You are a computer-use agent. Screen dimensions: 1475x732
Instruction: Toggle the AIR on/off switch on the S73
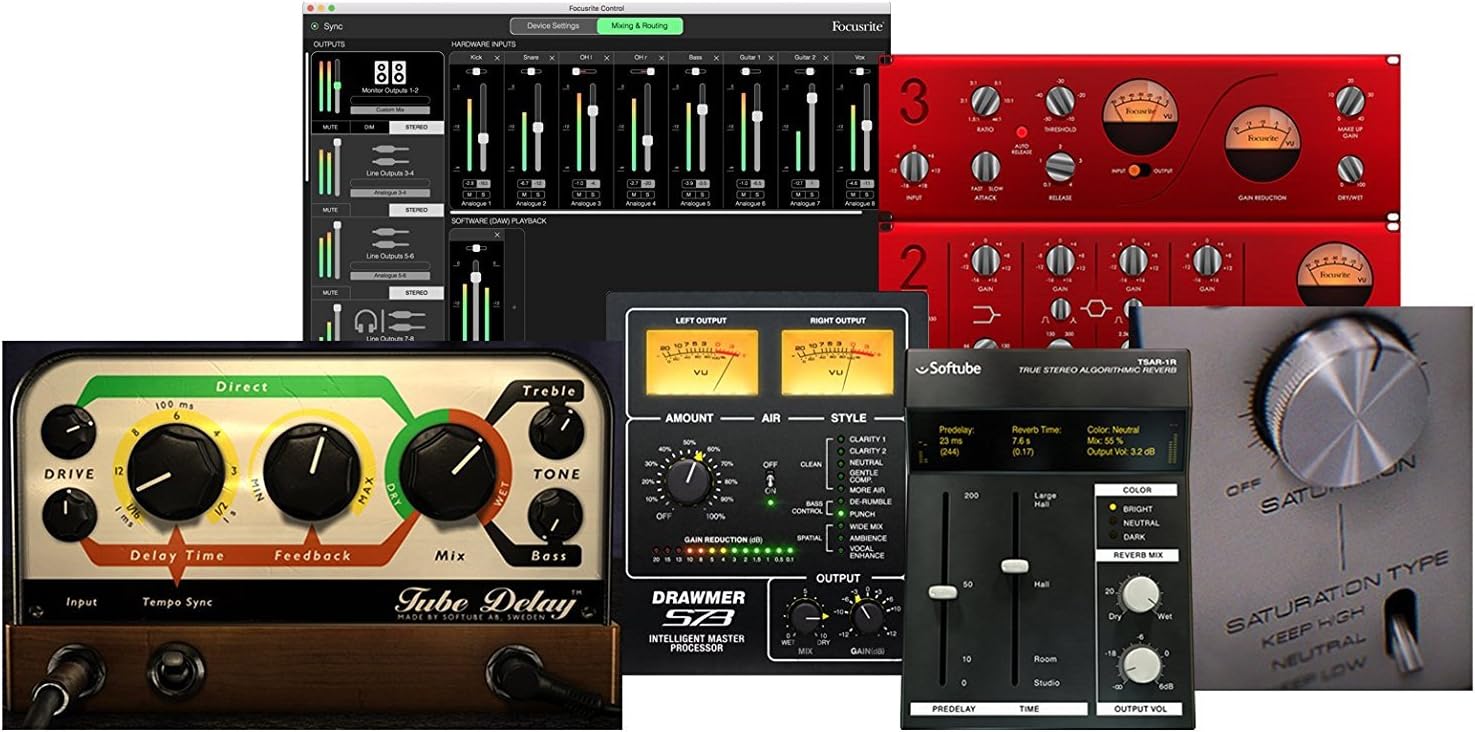(770, 478)
